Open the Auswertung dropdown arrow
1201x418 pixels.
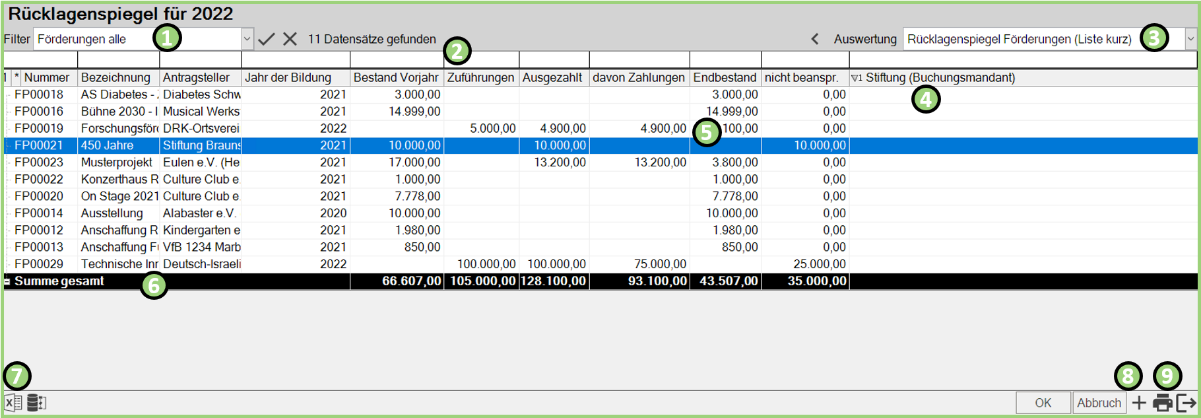click(1190, 39)
